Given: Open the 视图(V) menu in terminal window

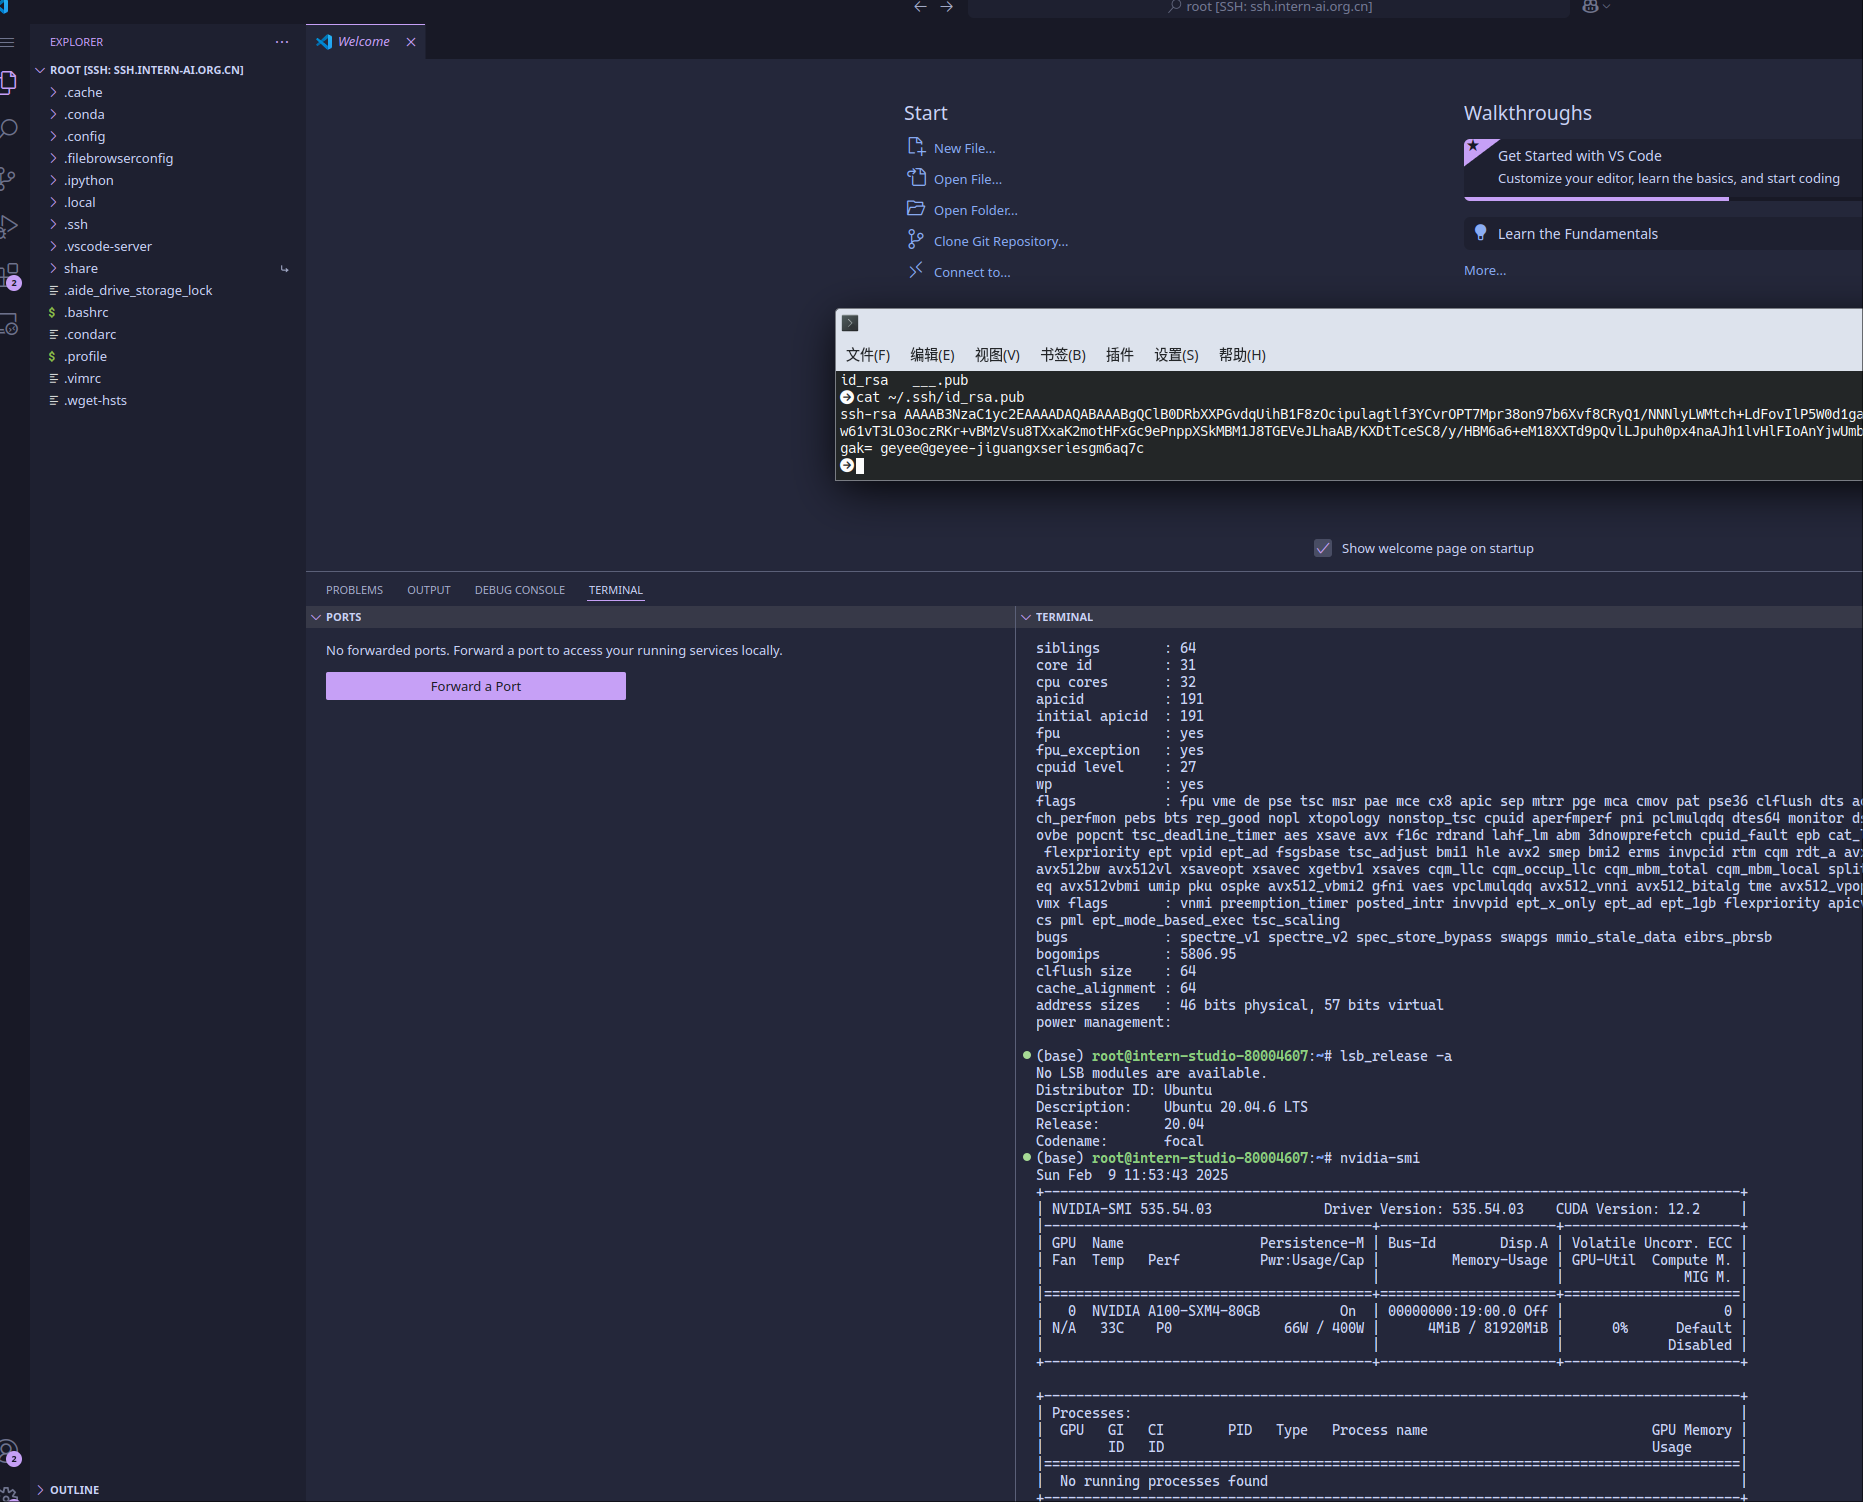Looking at the screenshot, I should tap(997, 355).
